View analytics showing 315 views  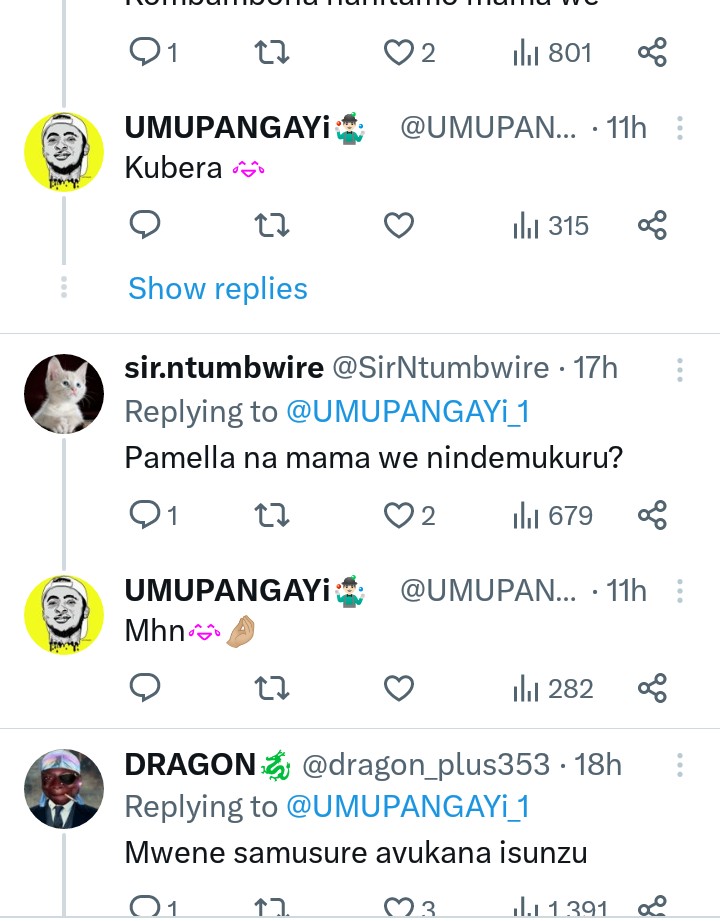[551, 226]
